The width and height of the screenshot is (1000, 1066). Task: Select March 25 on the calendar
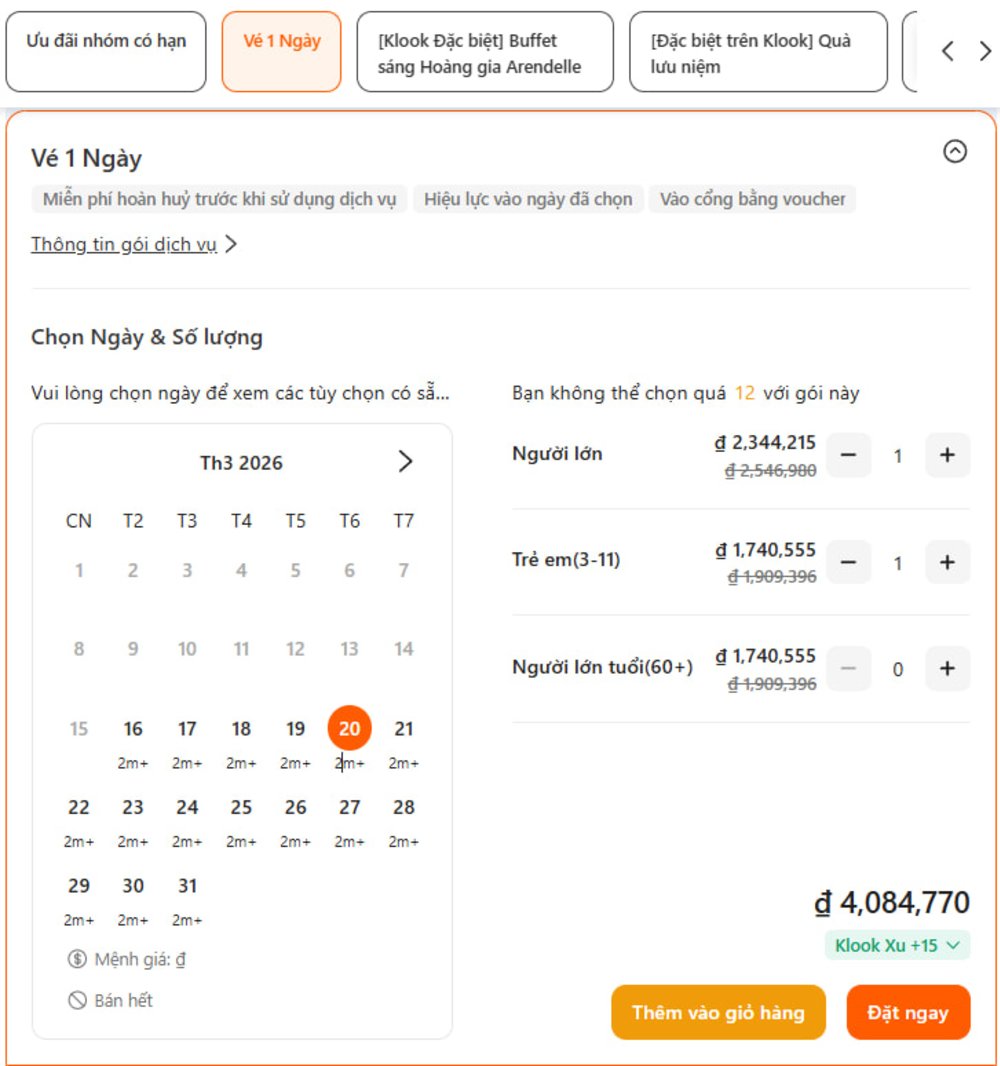tap(241, 819)
